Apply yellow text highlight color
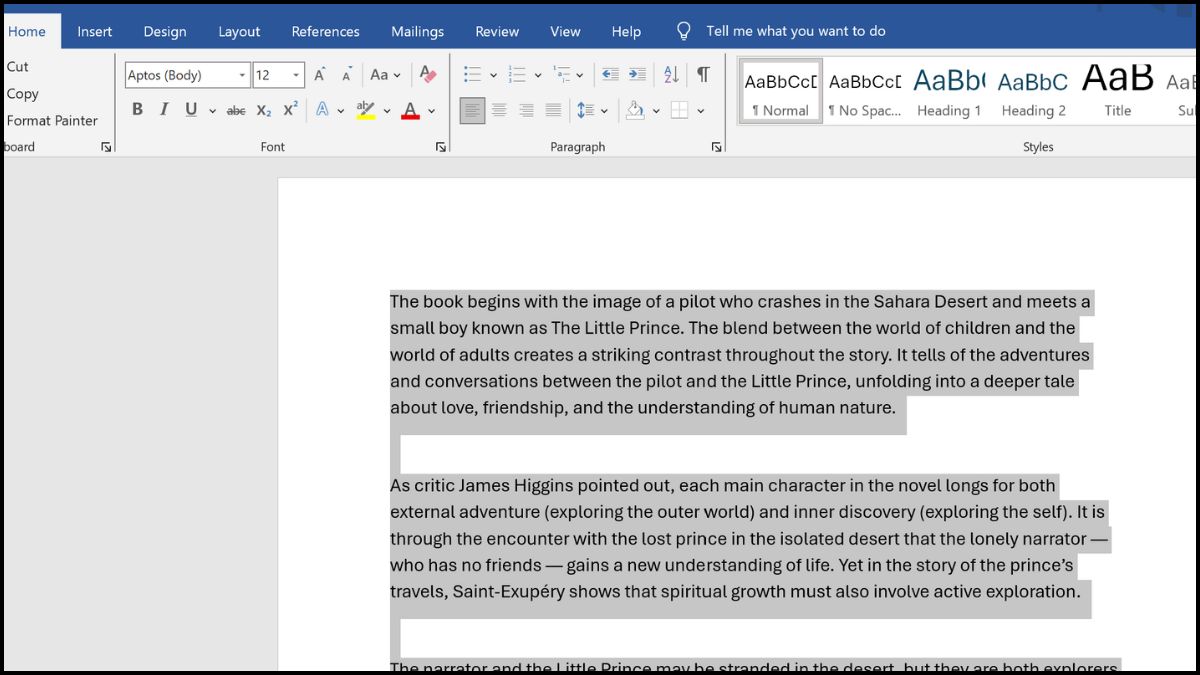Viewport: 1200px width, 675px height. 365,110
